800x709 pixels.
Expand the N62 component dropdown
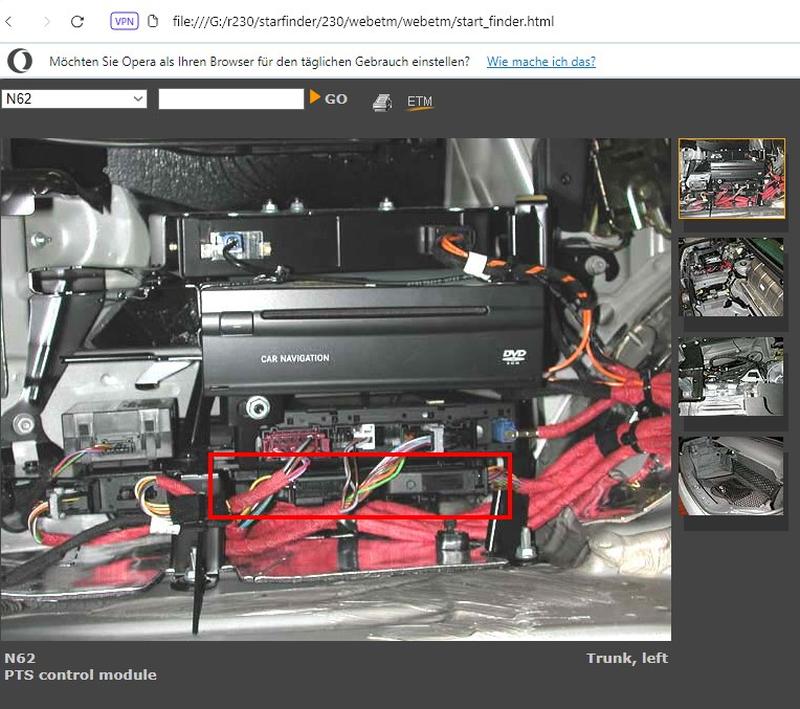74,98
